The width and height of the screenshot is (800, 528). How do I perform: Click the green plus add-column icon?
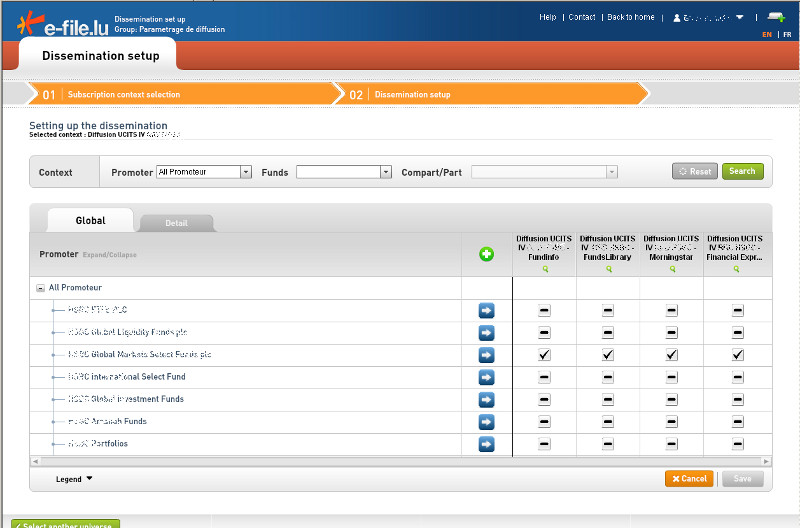coord(486,254)
